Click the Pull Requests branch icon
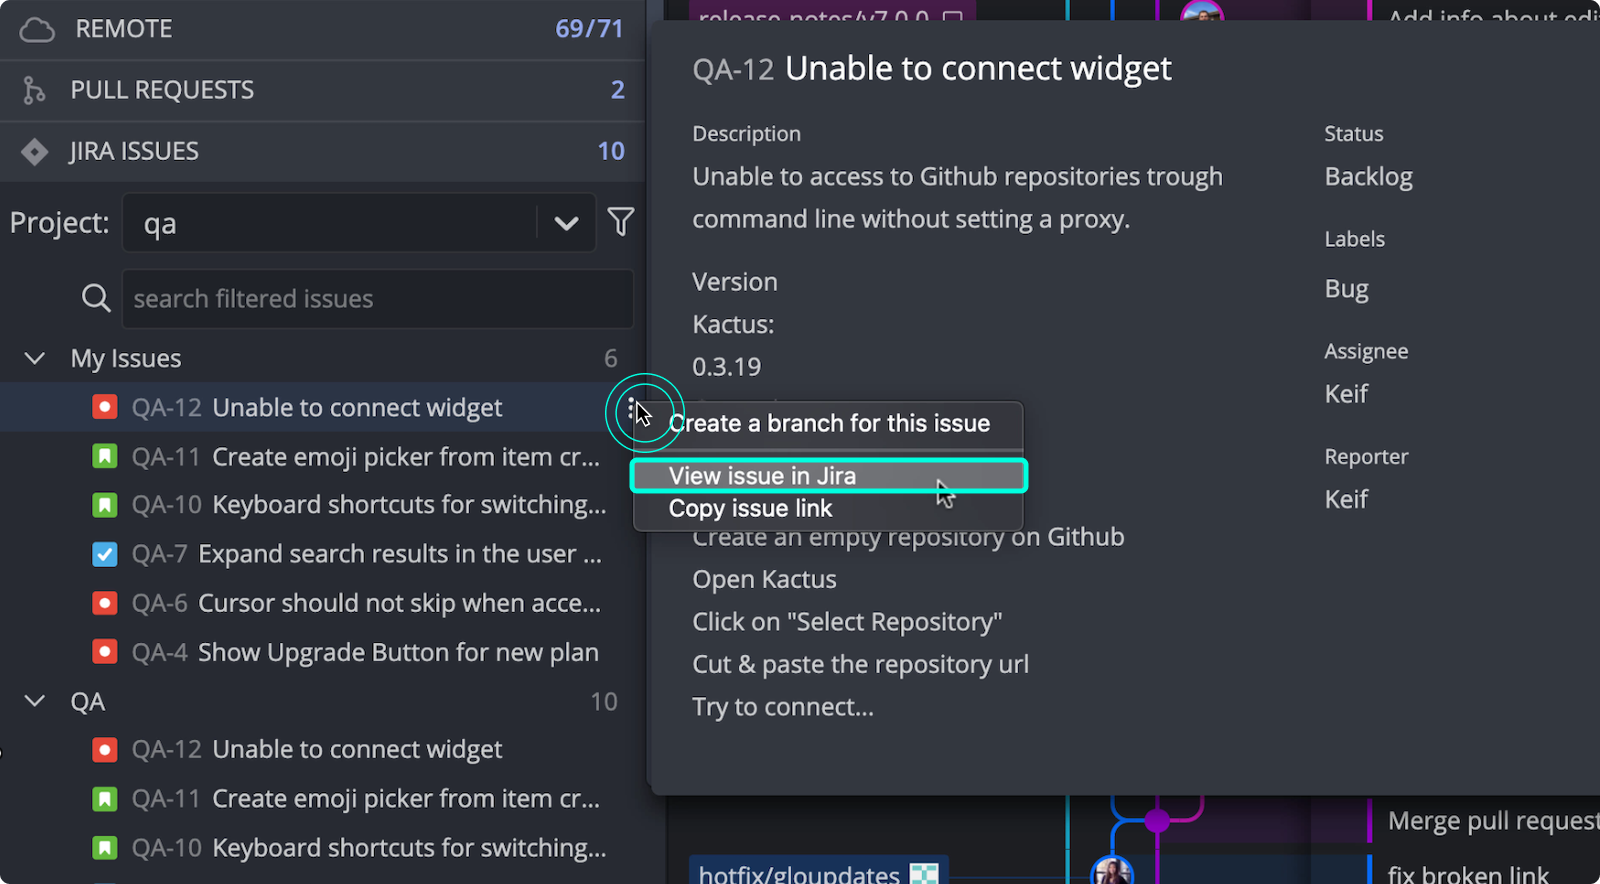The image size is (1600, 884). coord(34,90)
